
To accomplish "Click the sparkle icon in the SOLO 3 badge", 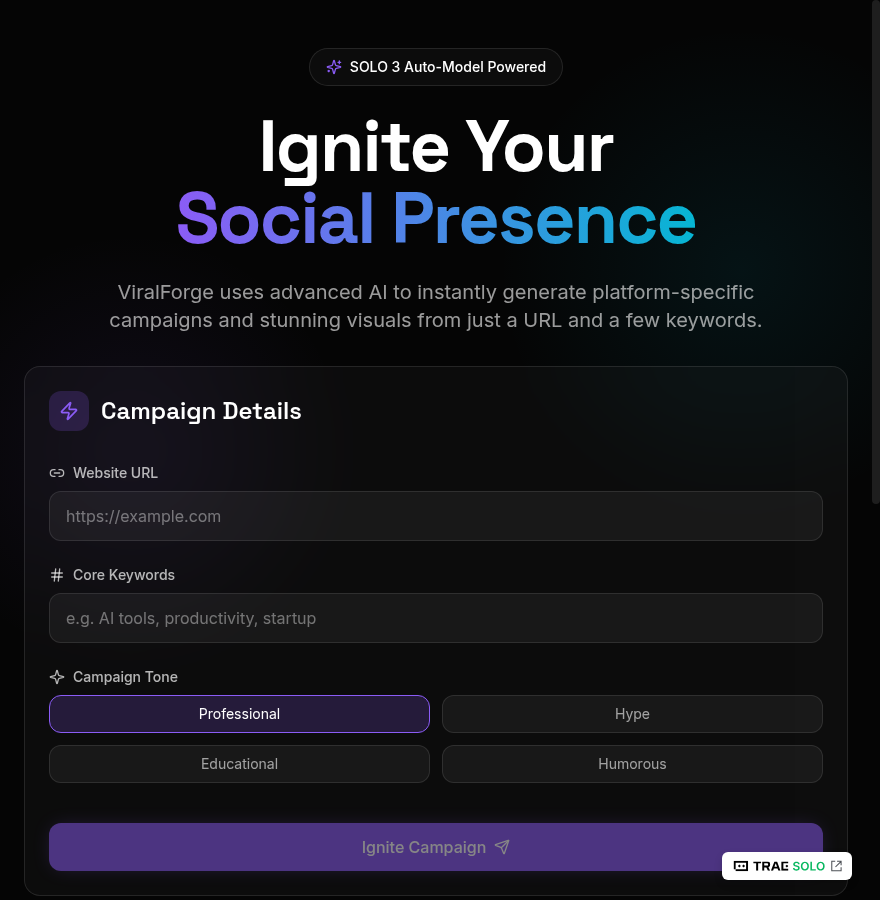I will 334,67.
